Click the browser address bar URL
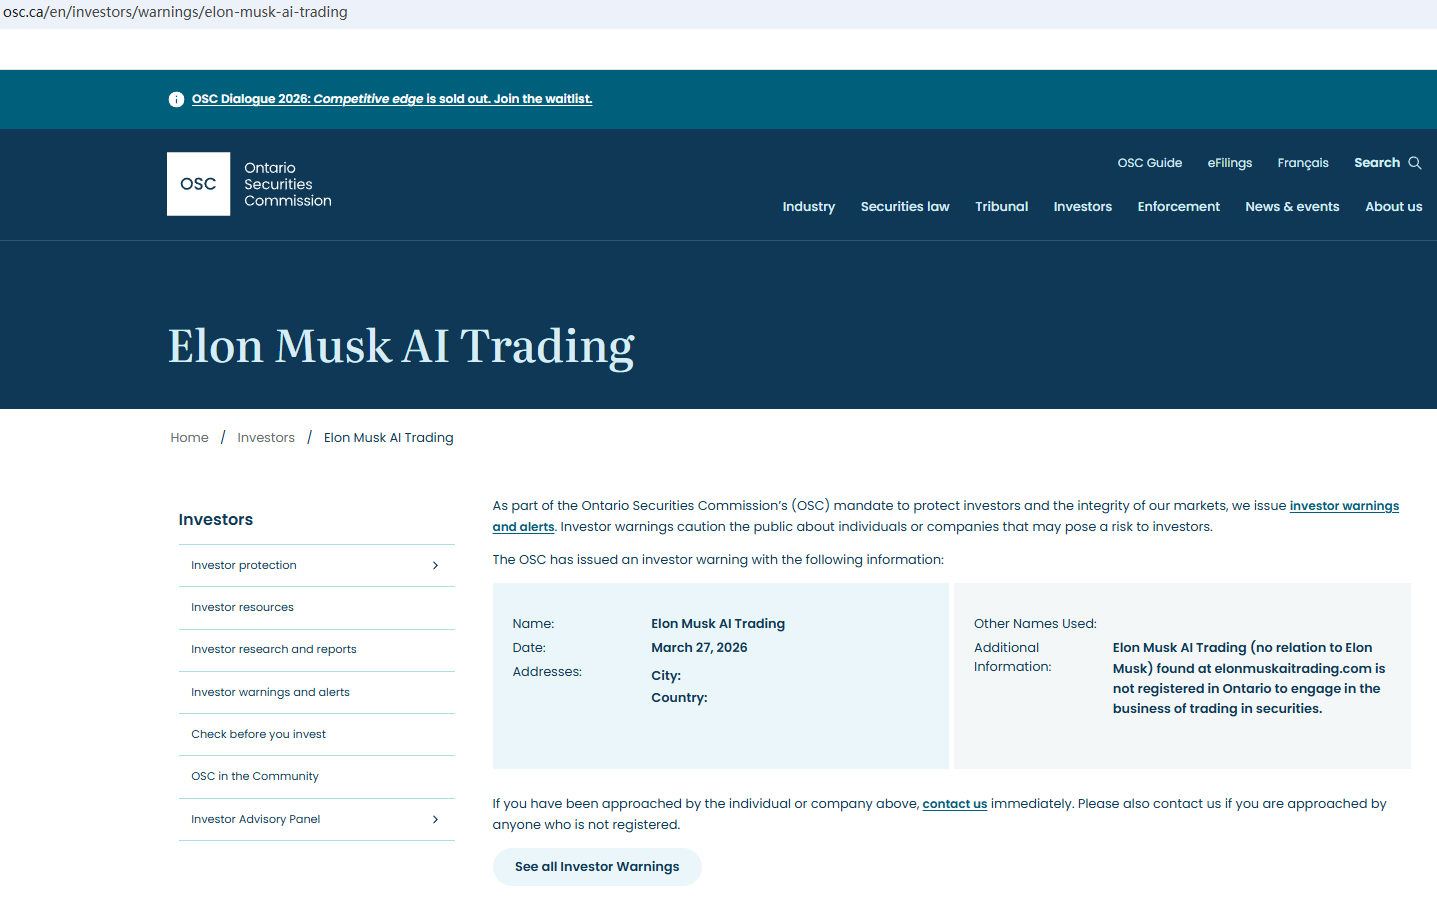 pos(176,12)
